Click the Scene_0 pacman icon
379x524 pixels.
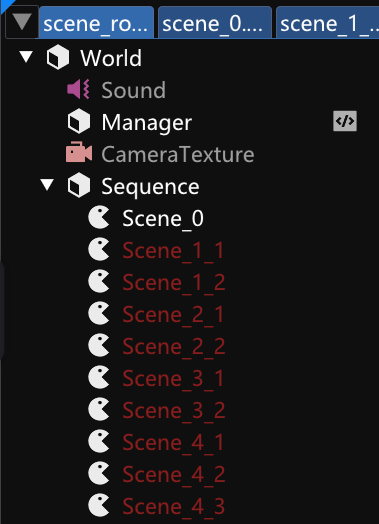click(99, 218)
